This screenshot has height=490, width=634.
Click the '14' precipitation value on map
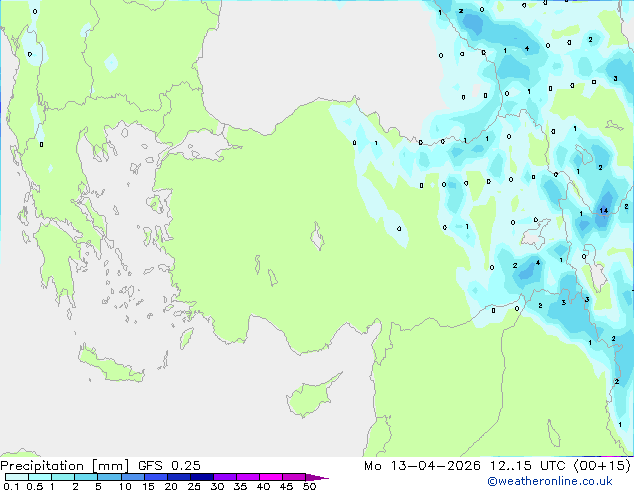604,210
